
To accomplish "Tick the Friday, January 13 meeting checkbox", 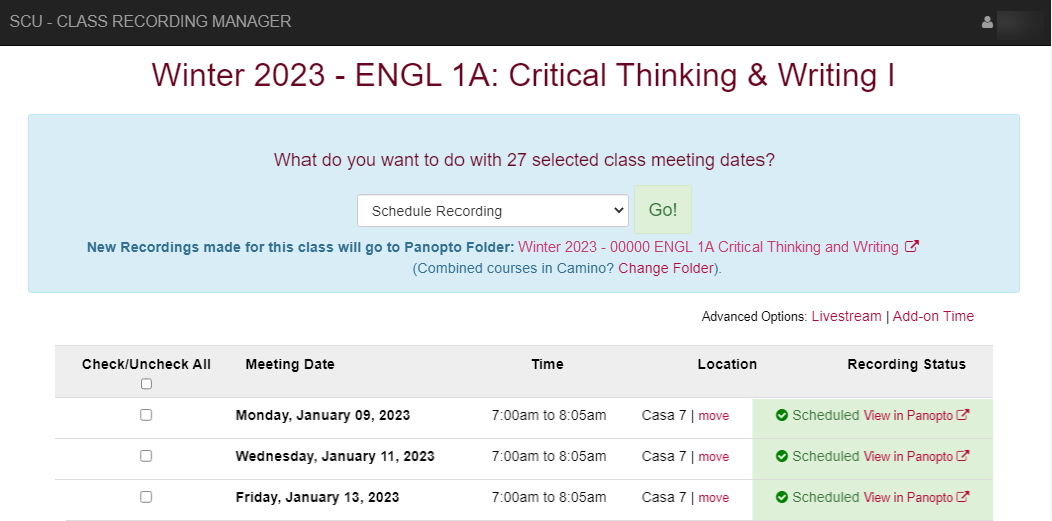I will click(x=146, y=497).
